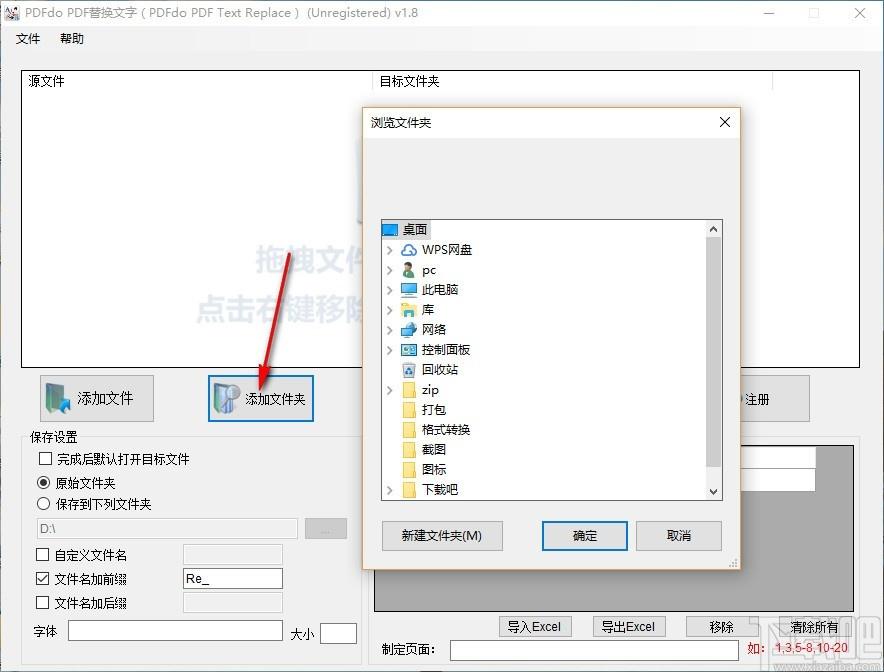The height and width of the screenshot is (672, 884).
Task: Click the 网络 network icon
Action: point(409,330)
